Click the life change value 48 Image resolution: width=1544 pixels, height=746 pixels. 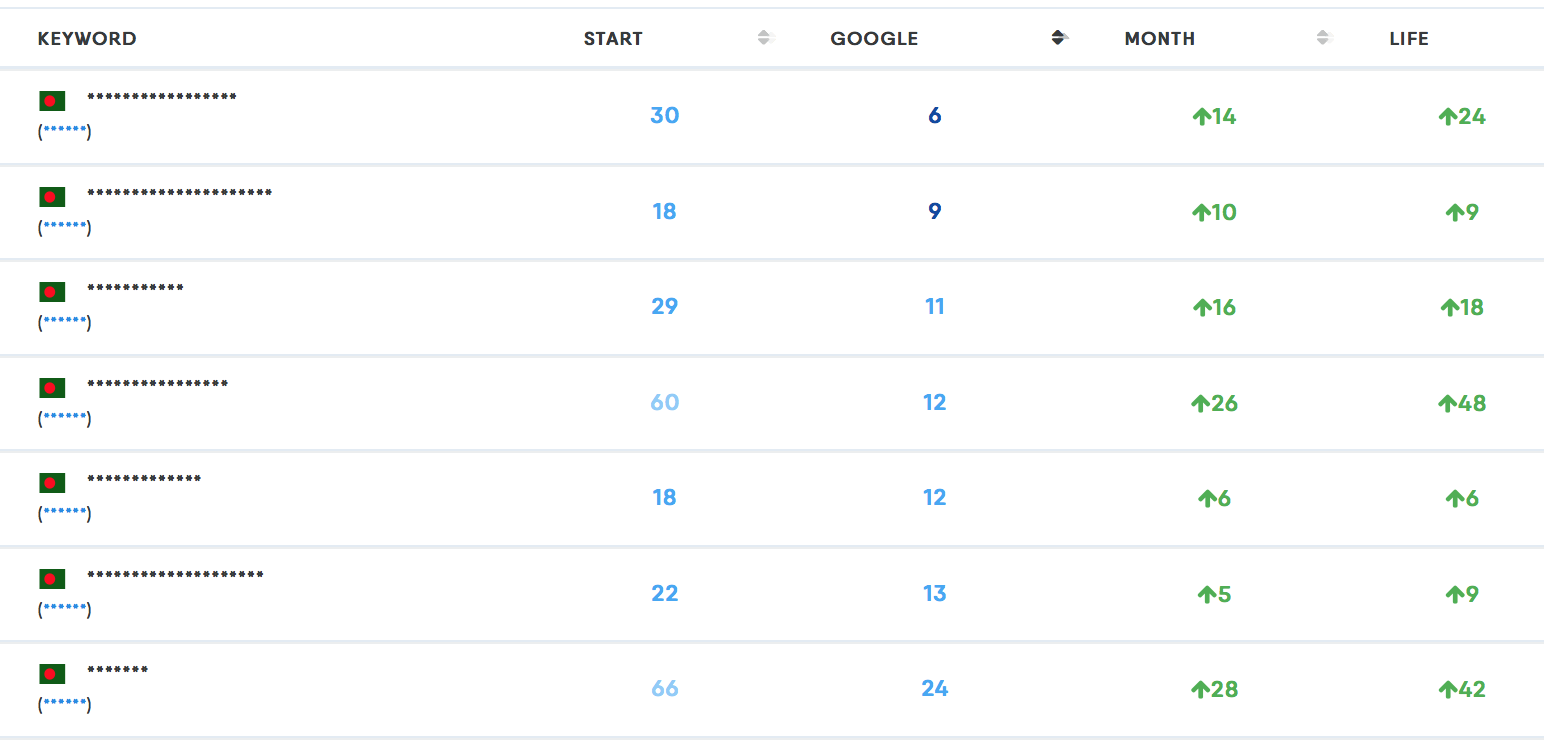coord(1471,404)
